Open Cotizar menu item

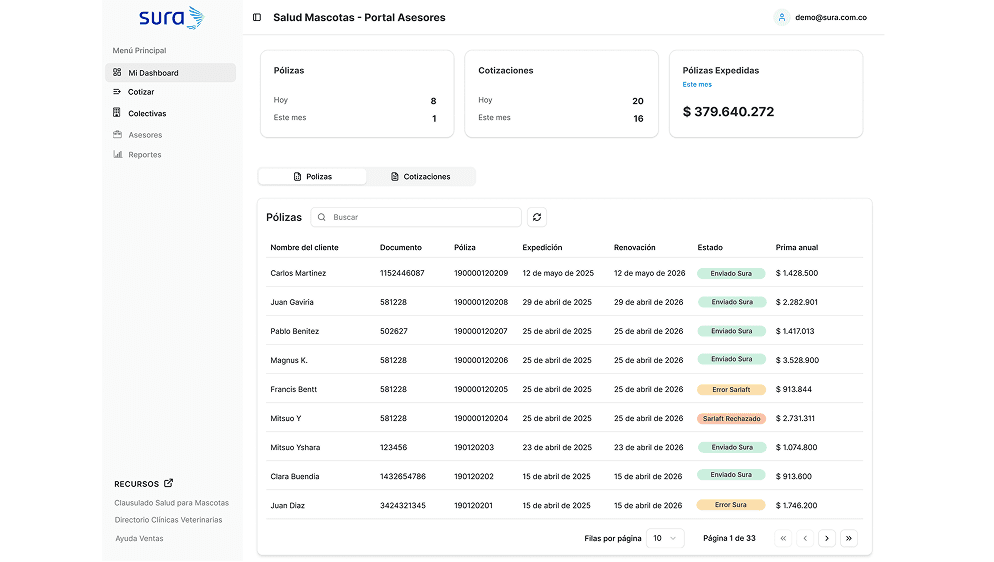141,92
